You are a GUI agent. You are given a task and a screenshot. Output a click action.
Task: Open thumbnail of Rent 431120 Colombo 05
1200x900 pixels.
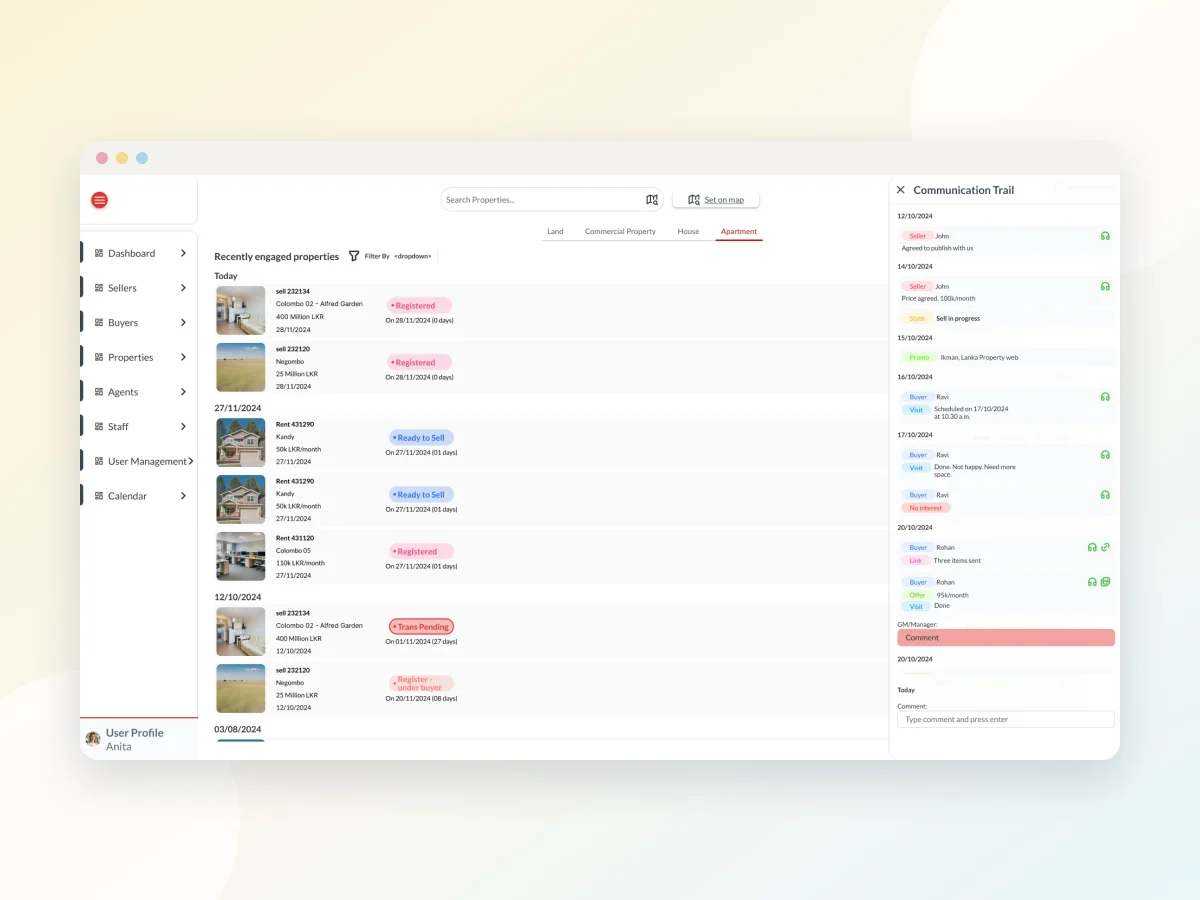241,557
